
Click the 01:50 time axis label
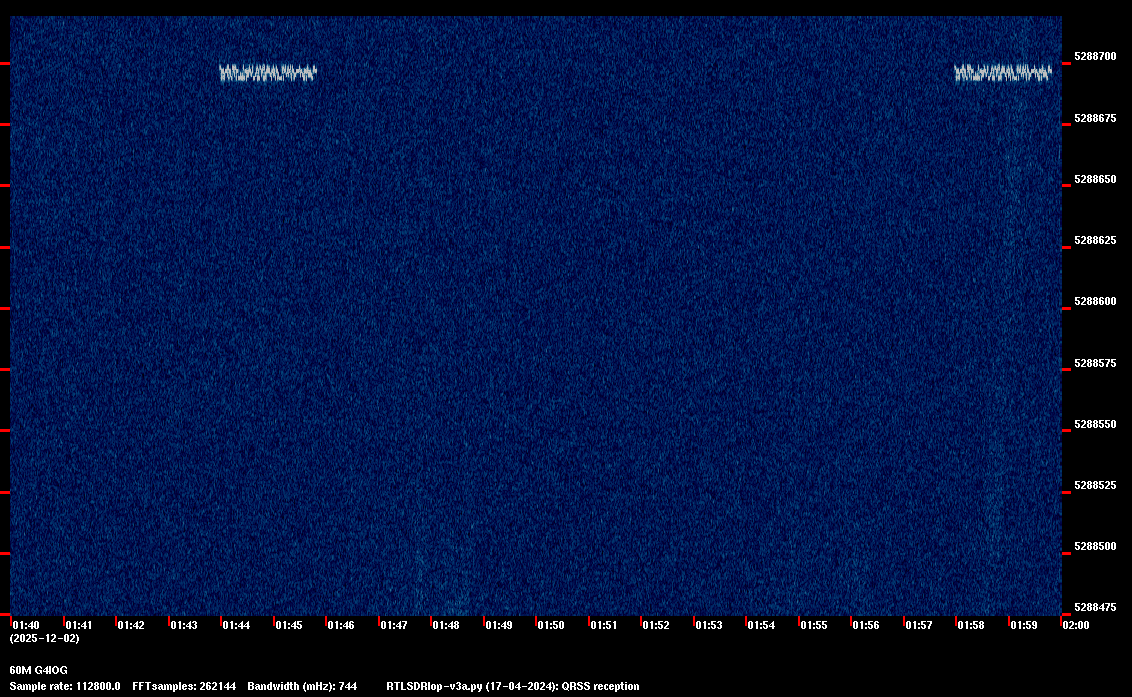coord(551,625)
